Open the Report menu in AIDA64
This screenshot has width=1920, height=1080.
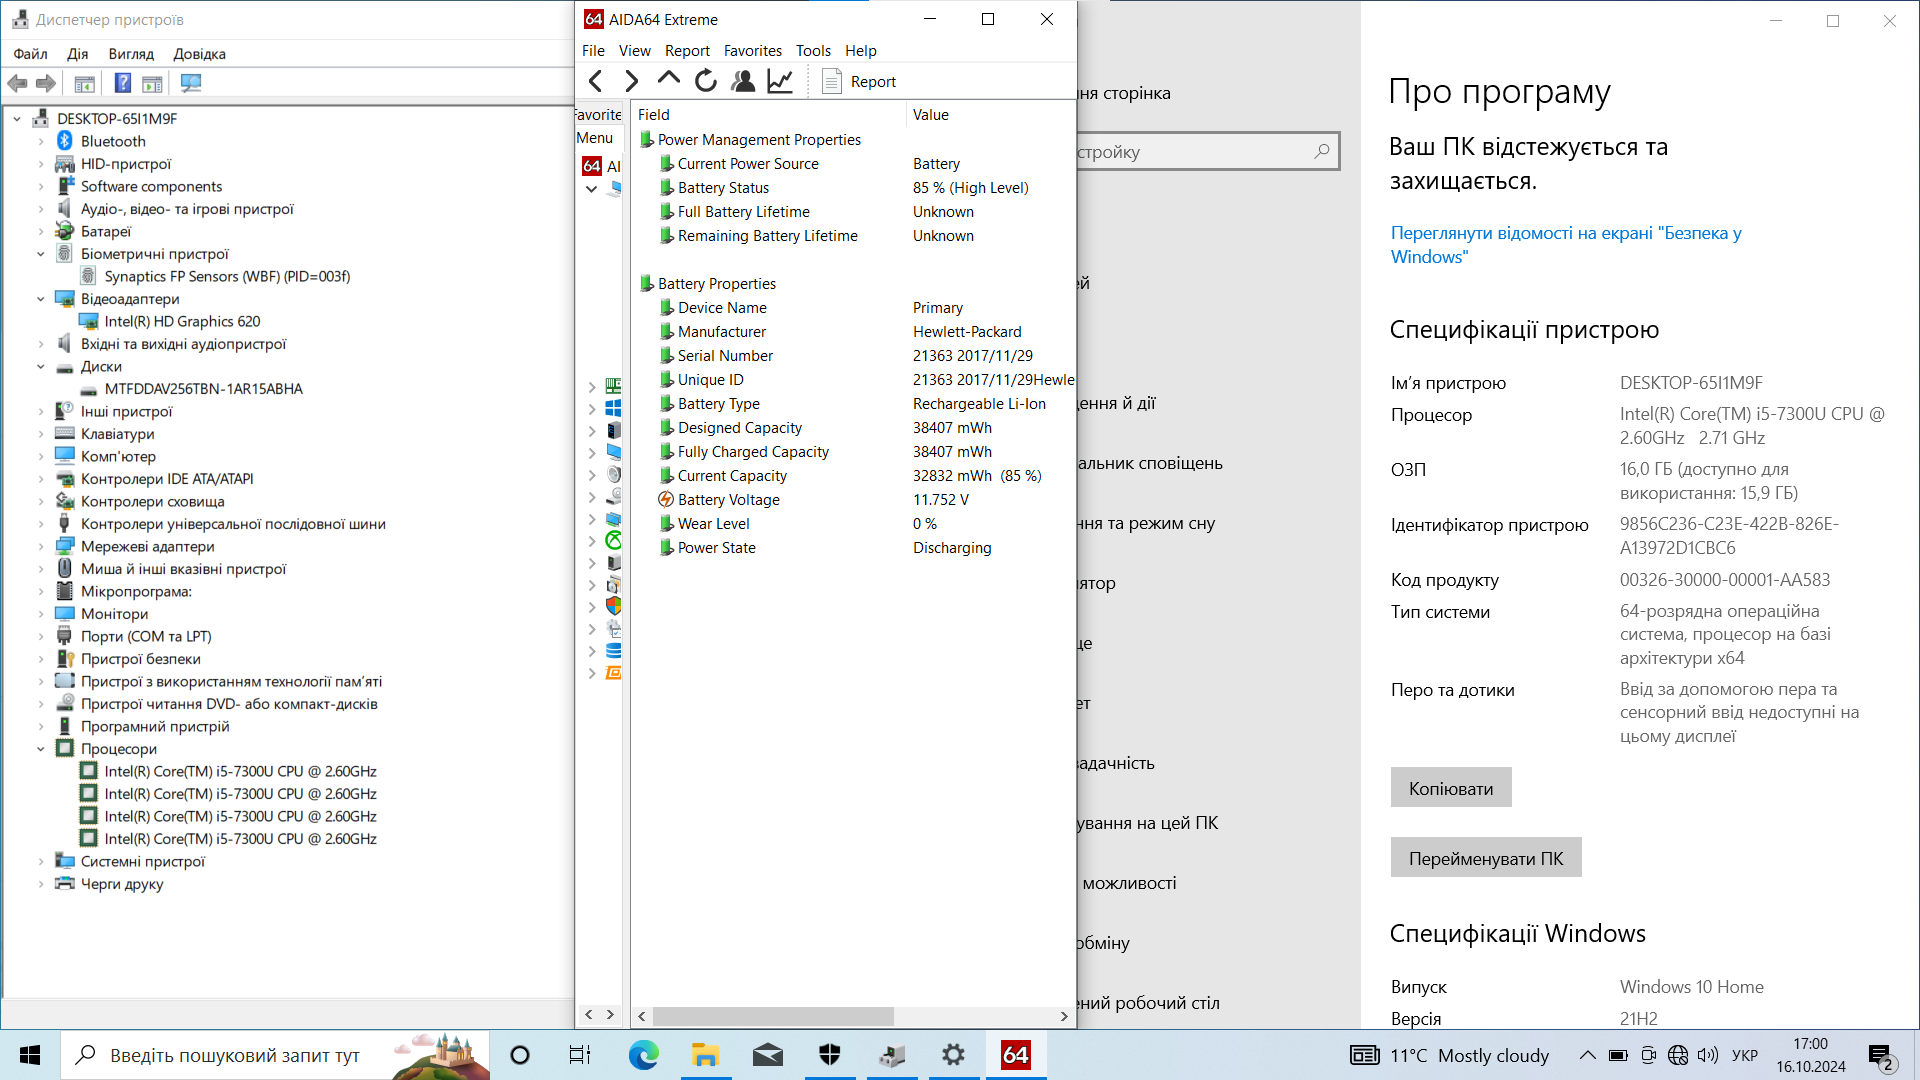687,50
